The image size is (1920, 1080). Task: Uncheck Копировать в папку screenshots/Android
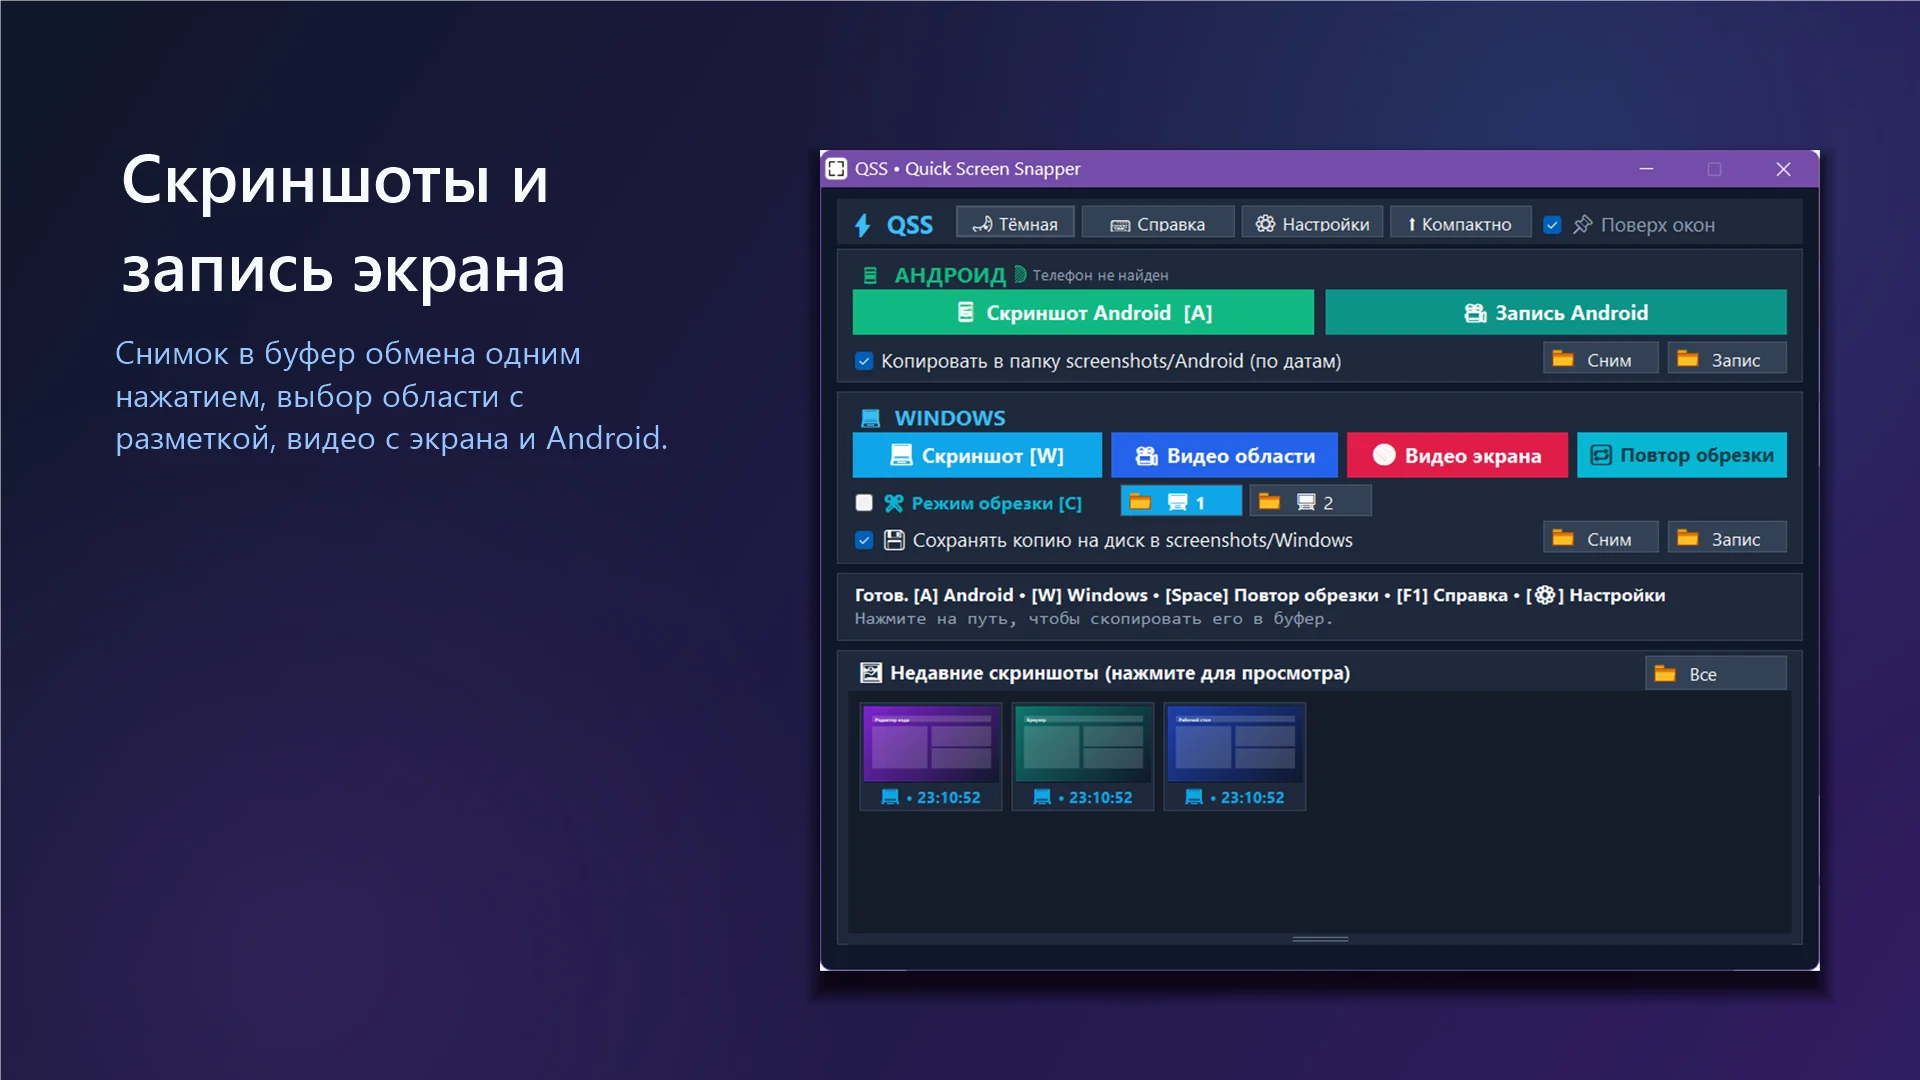(864, 361)
